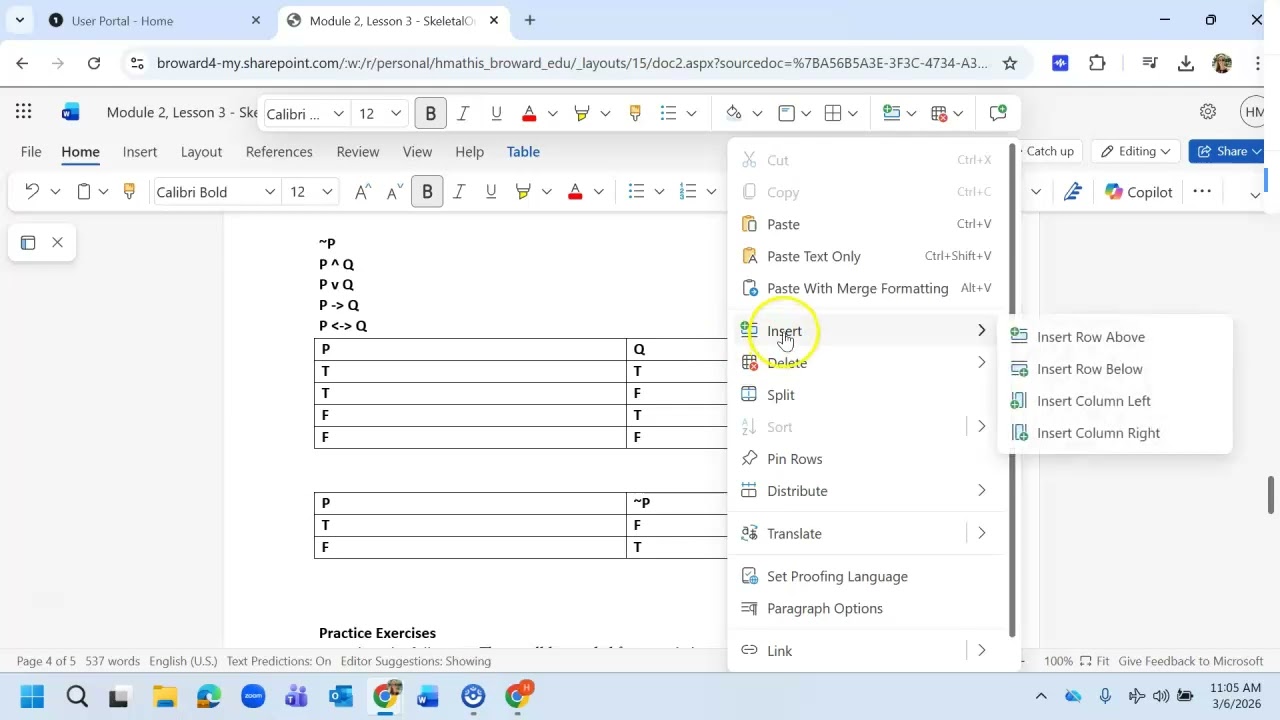
Task: Switch to the Layout ribbon tab
Action: pyautogui.click(x=201, y=152)
